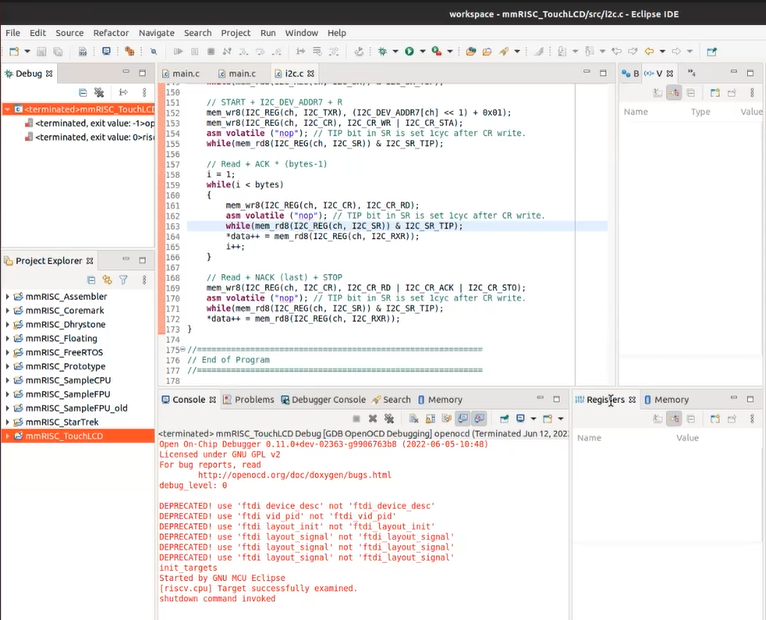Click Remove All Terminated Launches in Console toolbar

388,419
